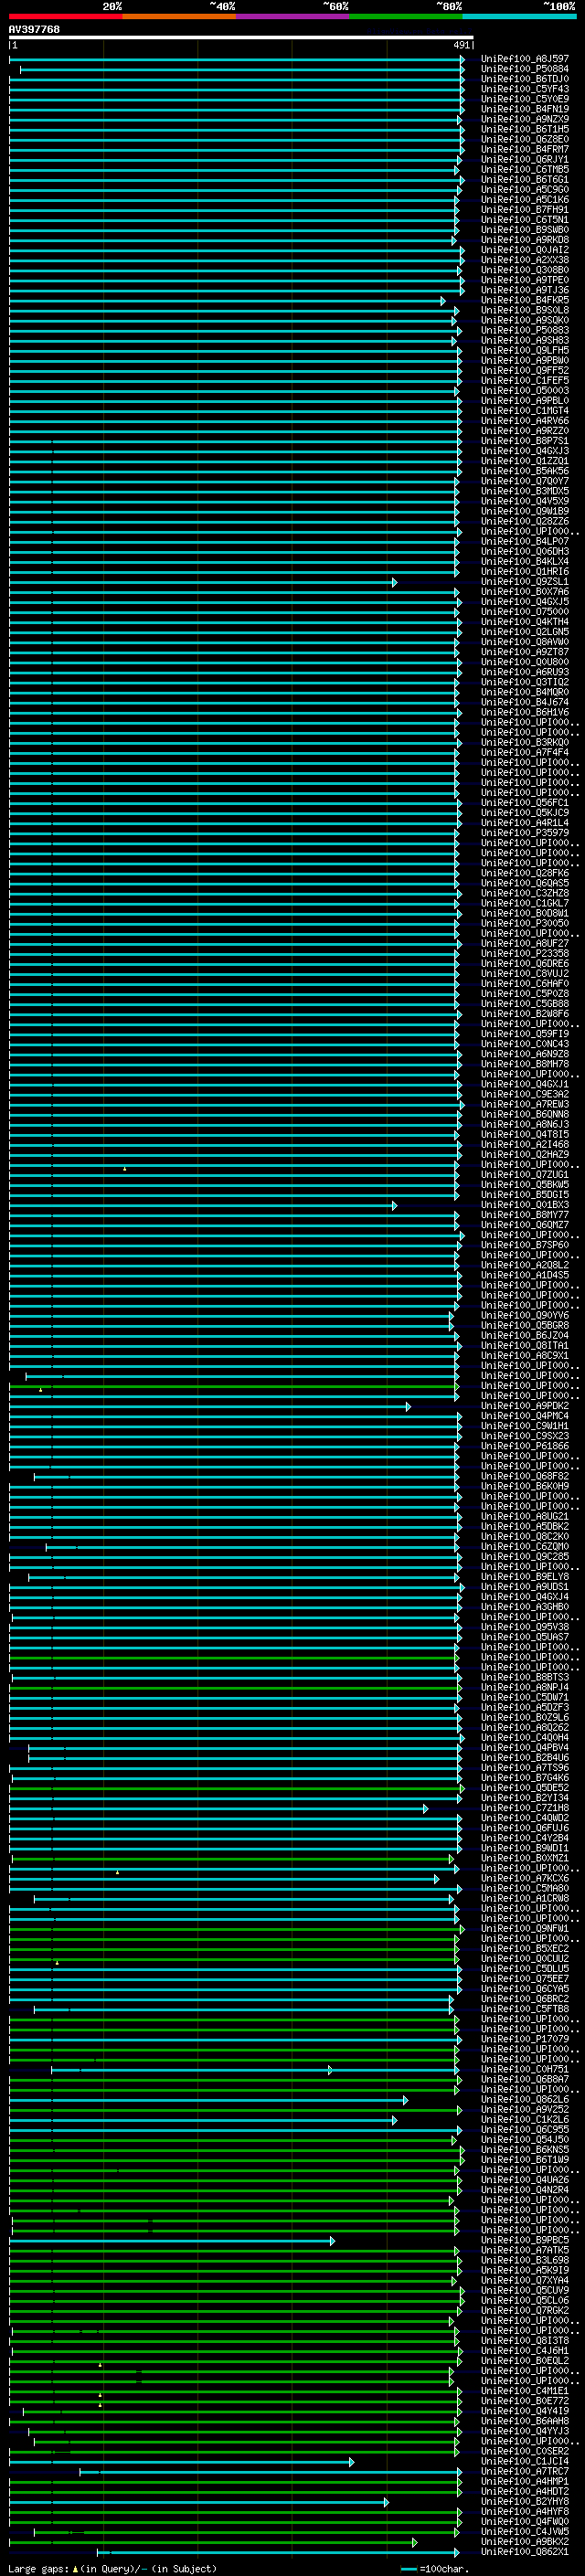Click hit label UniRef100_B4FKR5

[525, 300]
